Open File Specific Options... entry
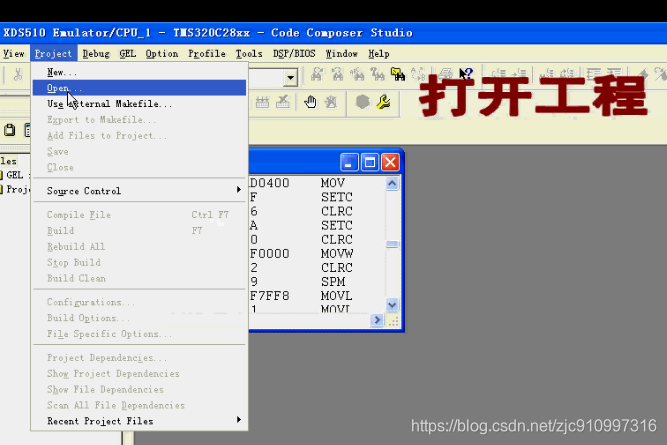The width and height of the screenshot is (667, 445). (140, 334)
